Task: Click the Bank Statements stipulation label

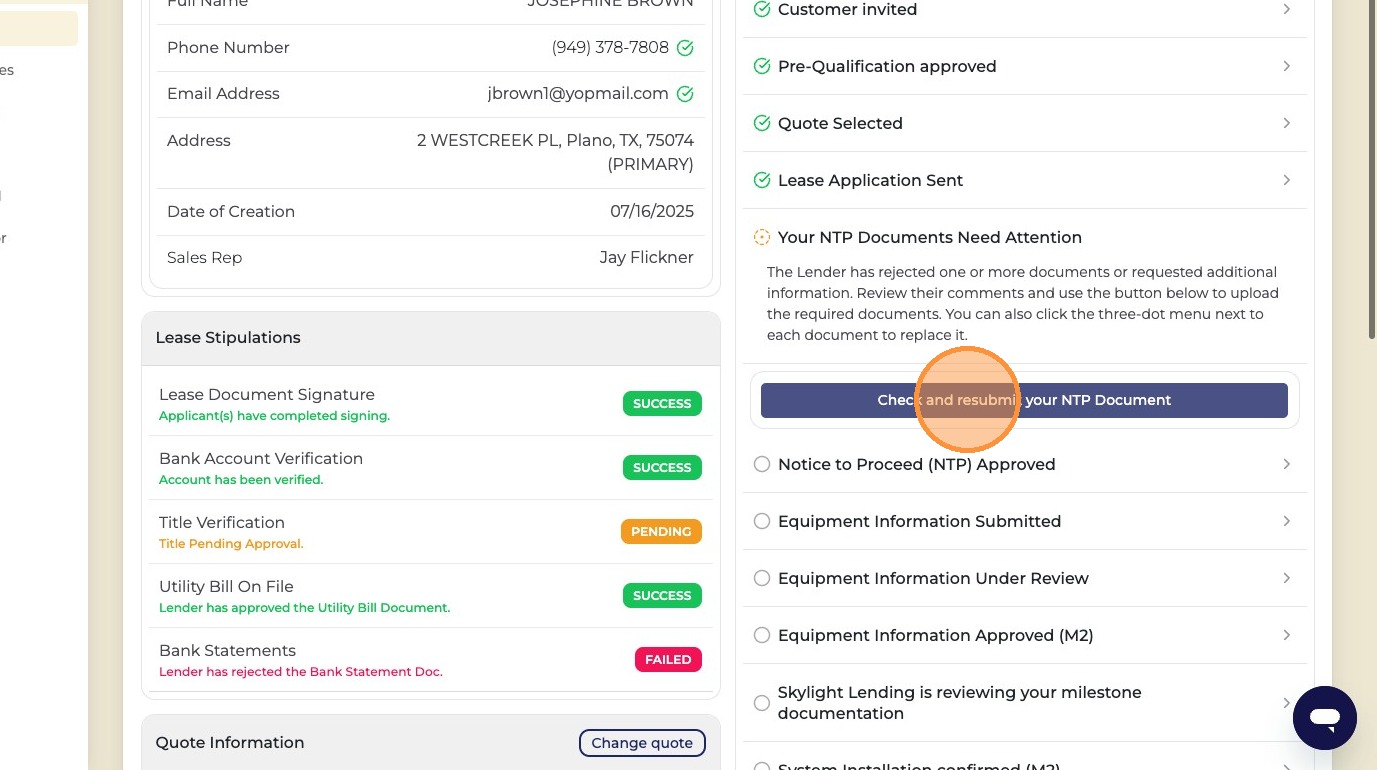Action: click(227, 651)
